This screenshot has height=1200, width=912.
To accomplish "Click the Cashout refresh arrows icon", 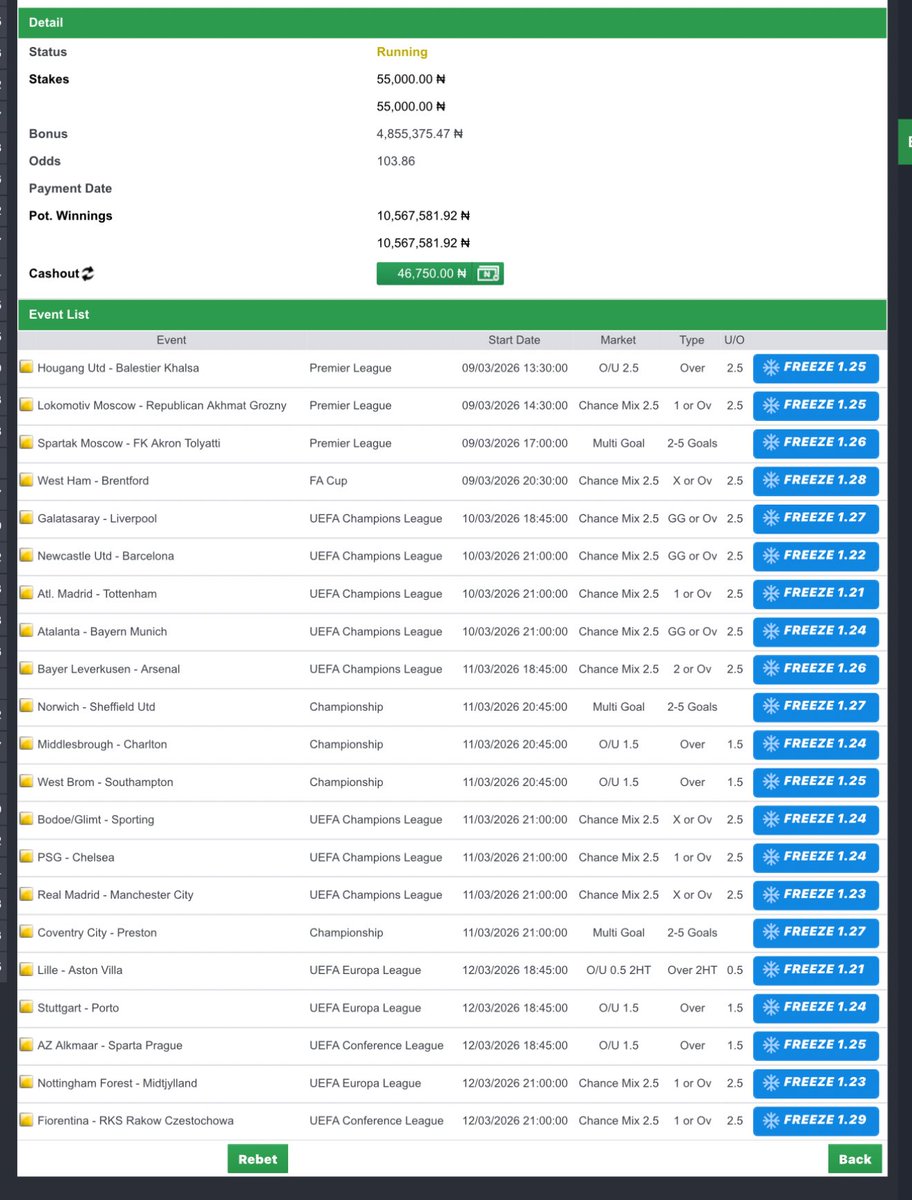I will [x=88, y=273].
